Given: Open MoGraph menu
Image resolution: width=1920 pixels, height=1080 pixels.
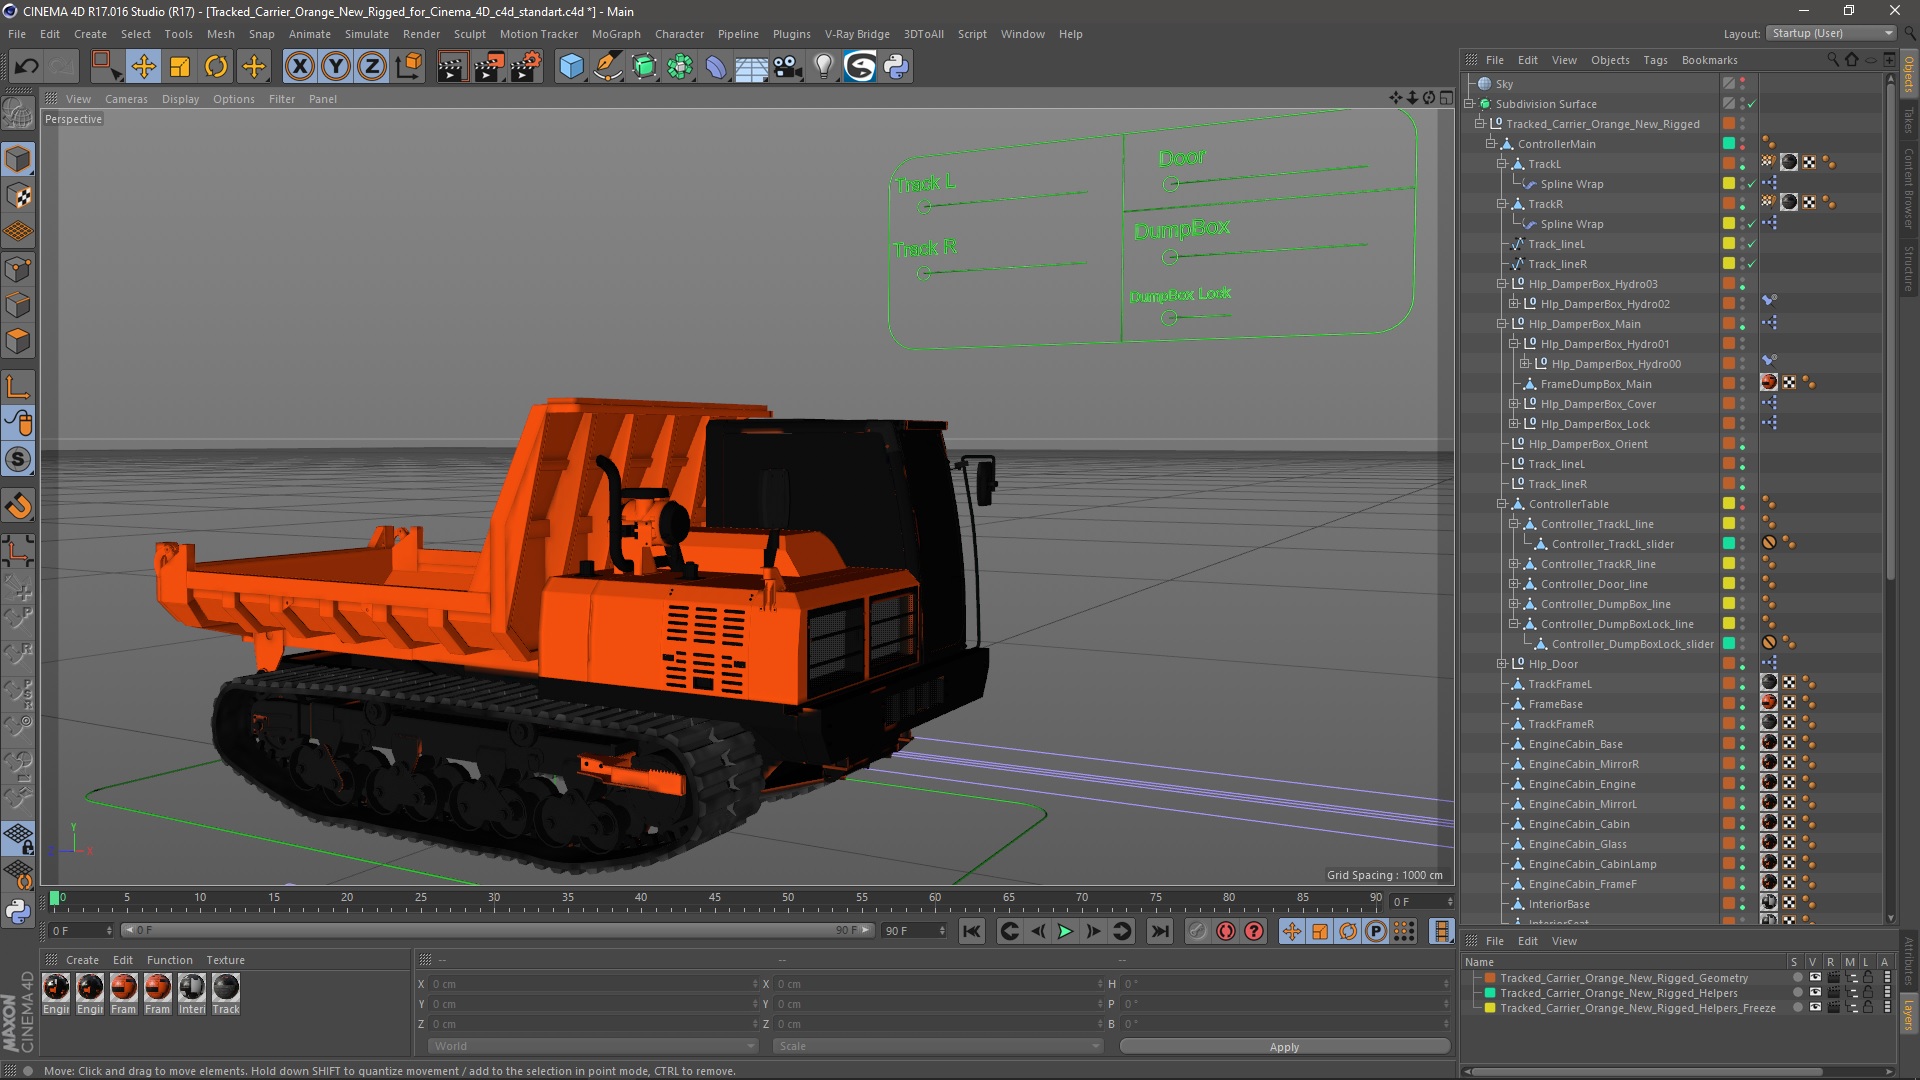Looking at the screenshot, I should pos(616,34).
